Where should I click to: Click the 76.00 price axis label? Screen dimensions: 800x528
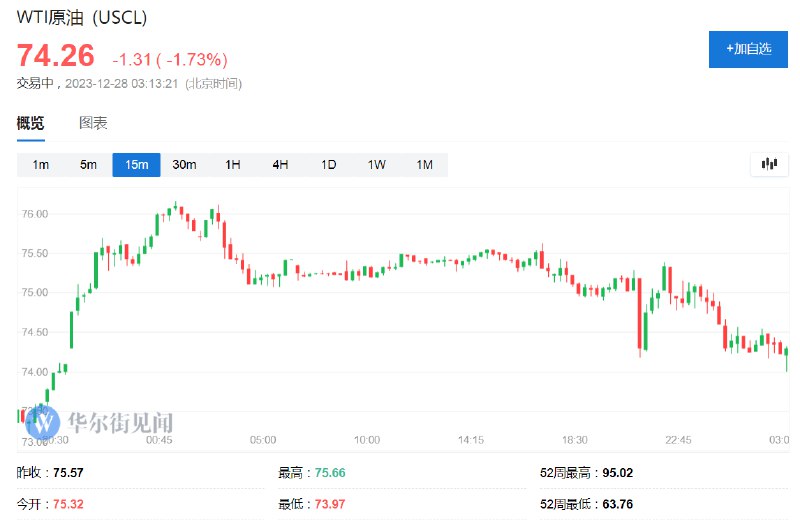point(35,214)
